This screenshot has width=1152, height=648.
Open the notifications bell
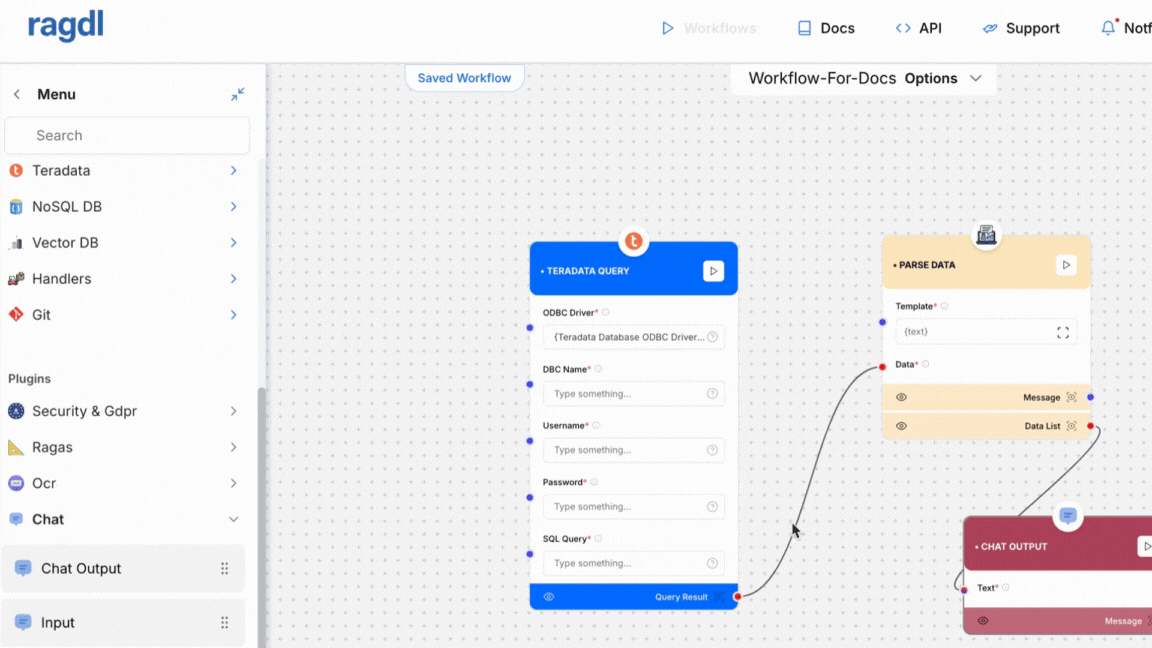click(1108, 28)
